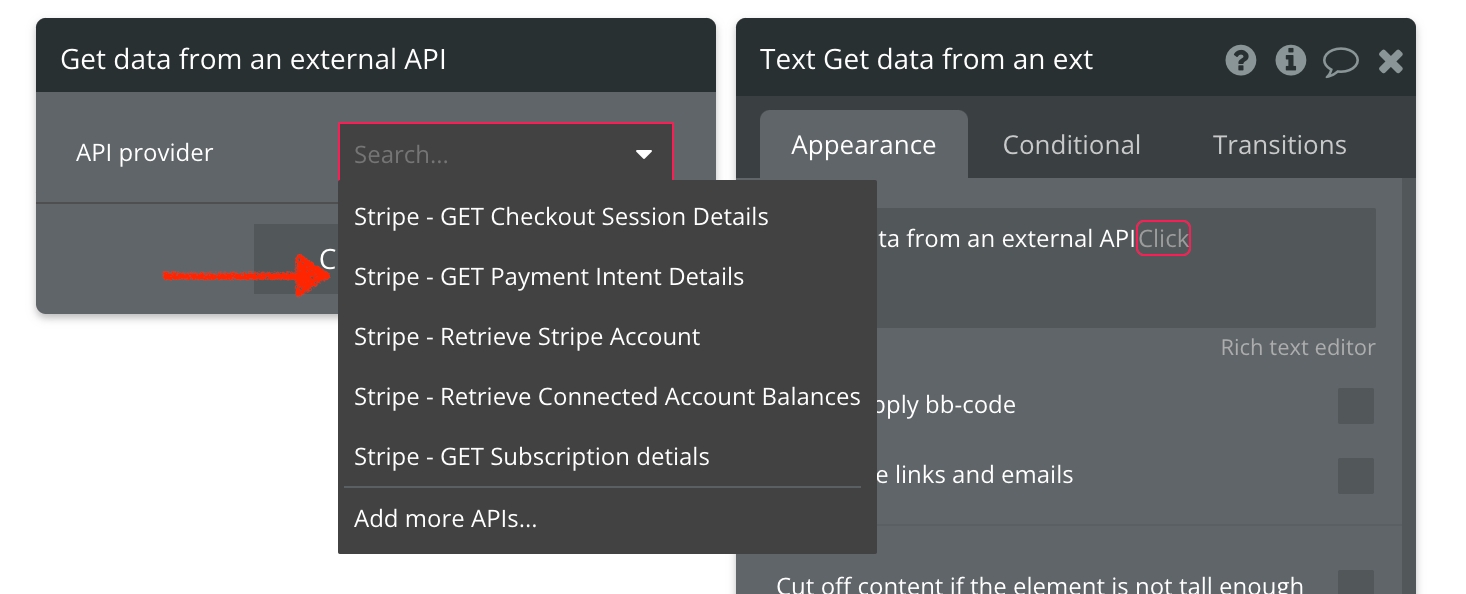Viewport: 1466px width, 594px height.
Task: Expand the API provider dropdown arrow
Action: pos(644,154)
